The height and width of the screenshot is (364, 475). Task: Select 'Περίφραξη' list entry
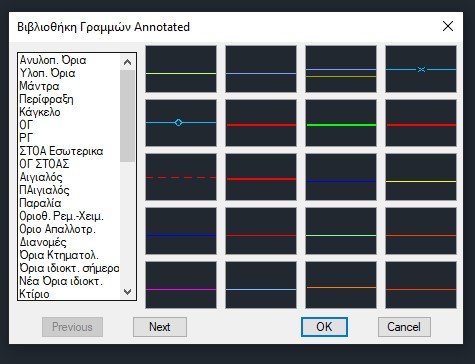(46, 99)
